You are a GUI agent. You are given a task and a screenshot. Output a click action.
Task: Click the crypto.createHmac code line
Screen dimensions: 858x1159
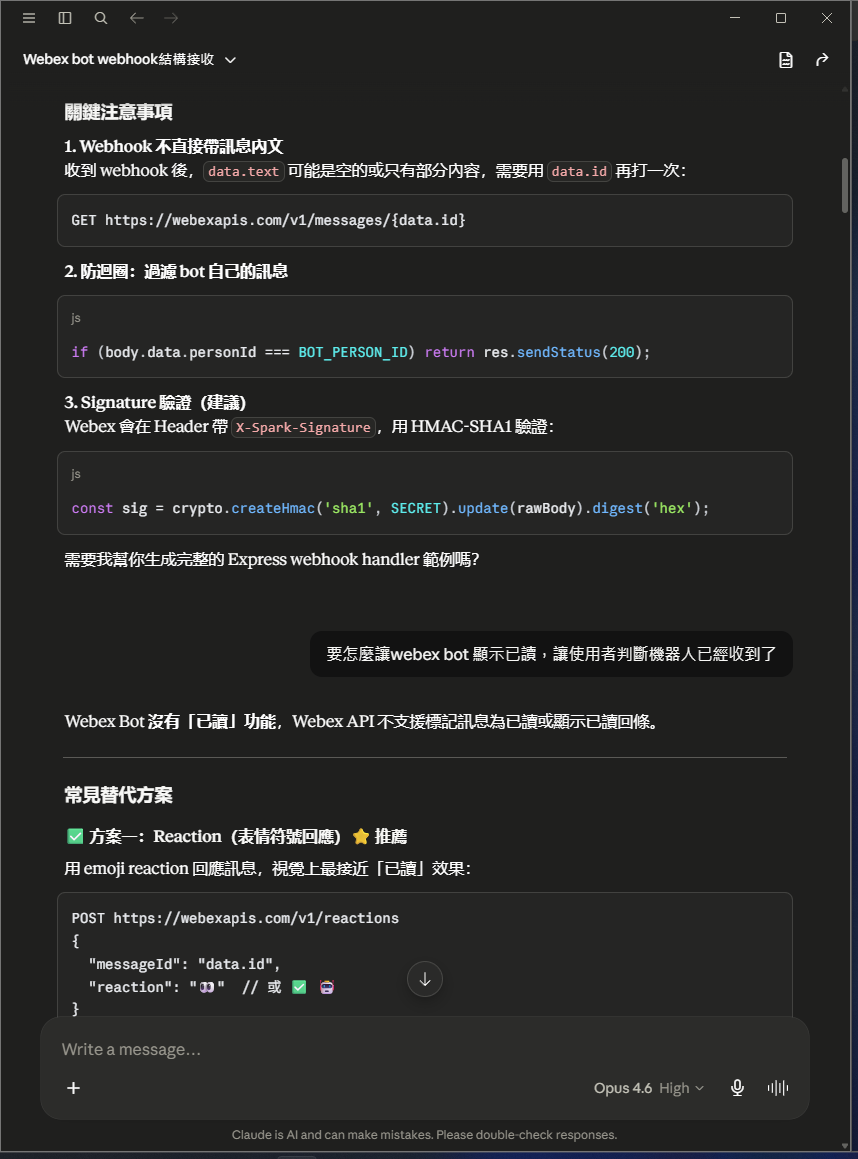coord(390,509)
